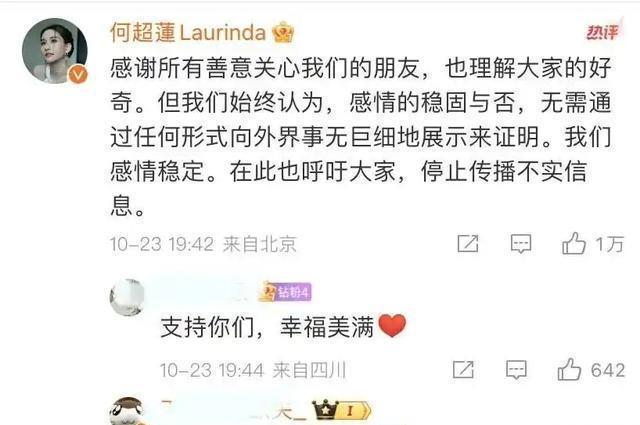Like Laurinda's comment with the thumbs-up

click(x=573, y=243)
